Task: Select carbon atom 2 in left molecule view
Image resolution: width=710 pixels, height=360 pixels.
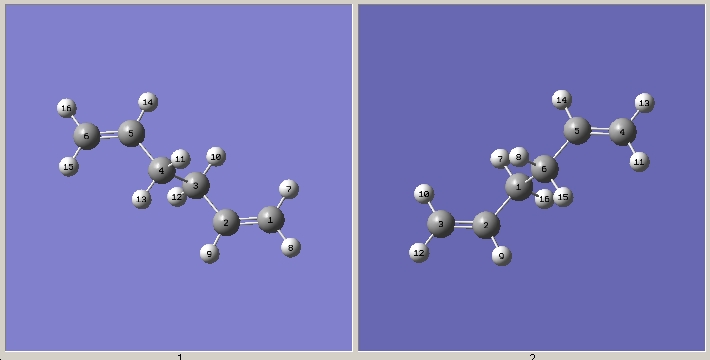Action: tap(226, 222)
